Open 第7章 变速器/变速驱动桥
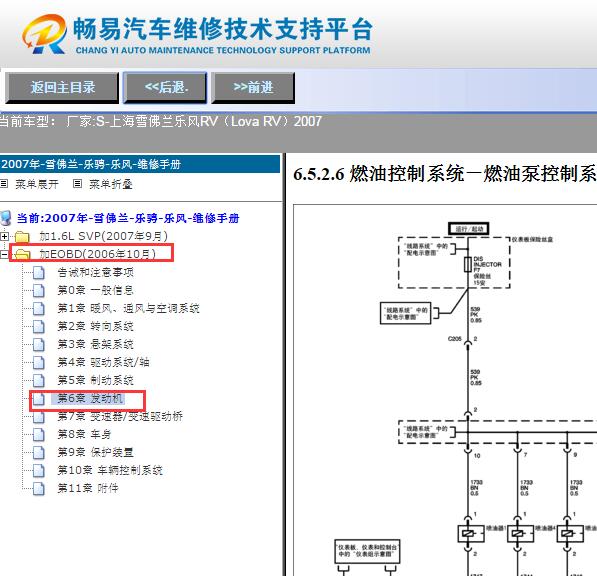The width and height of the screenshot is (597, 576). click(x=120, y=416)
